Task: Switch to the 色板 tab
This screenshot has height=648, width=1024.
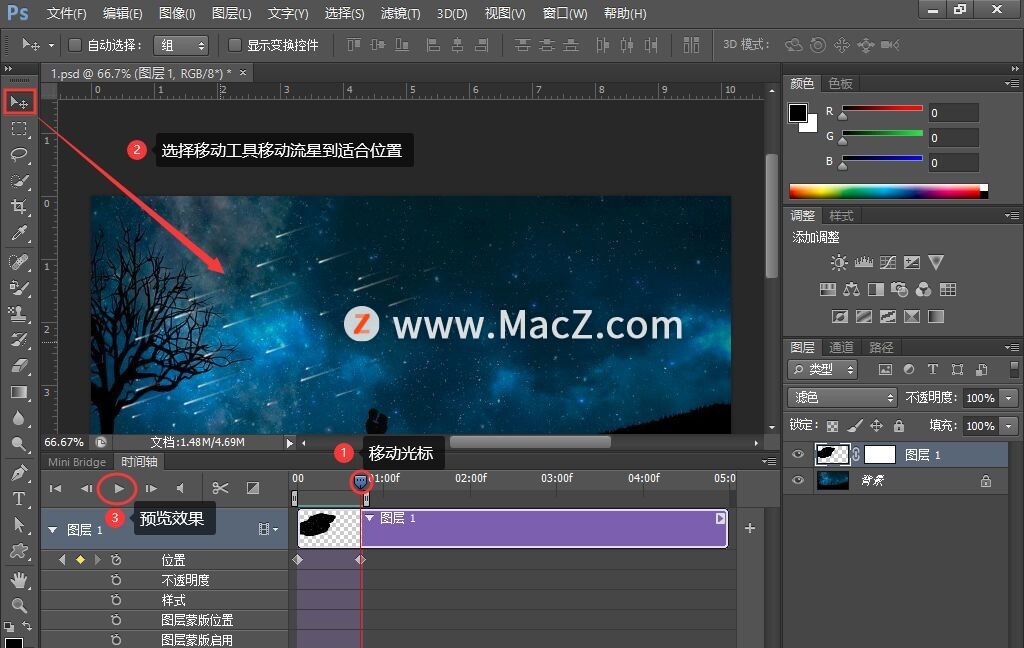Action: click(x=840, y=84)
